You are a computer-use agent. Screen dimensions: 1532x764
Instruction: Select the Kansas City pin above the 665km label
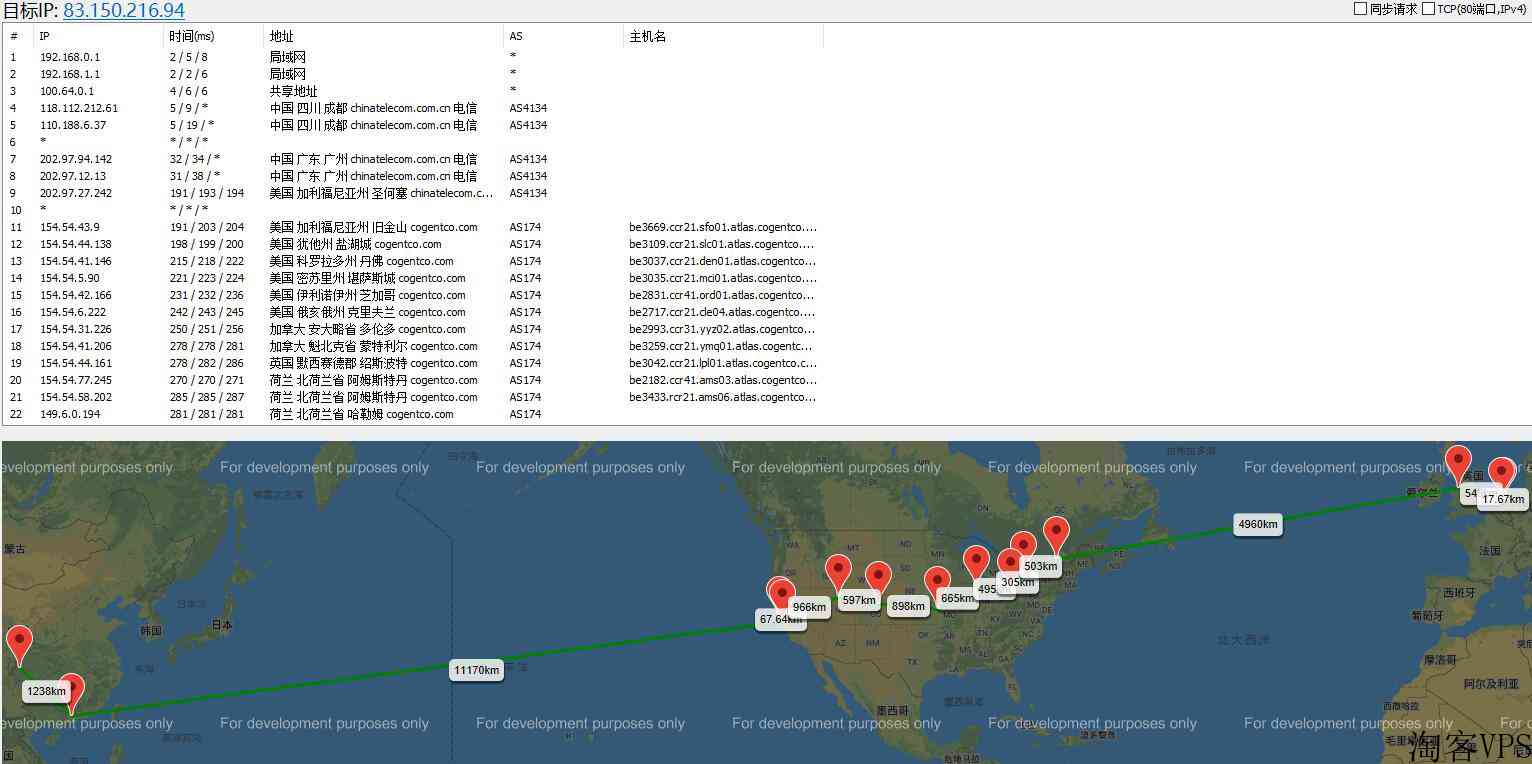coord(937,582)
